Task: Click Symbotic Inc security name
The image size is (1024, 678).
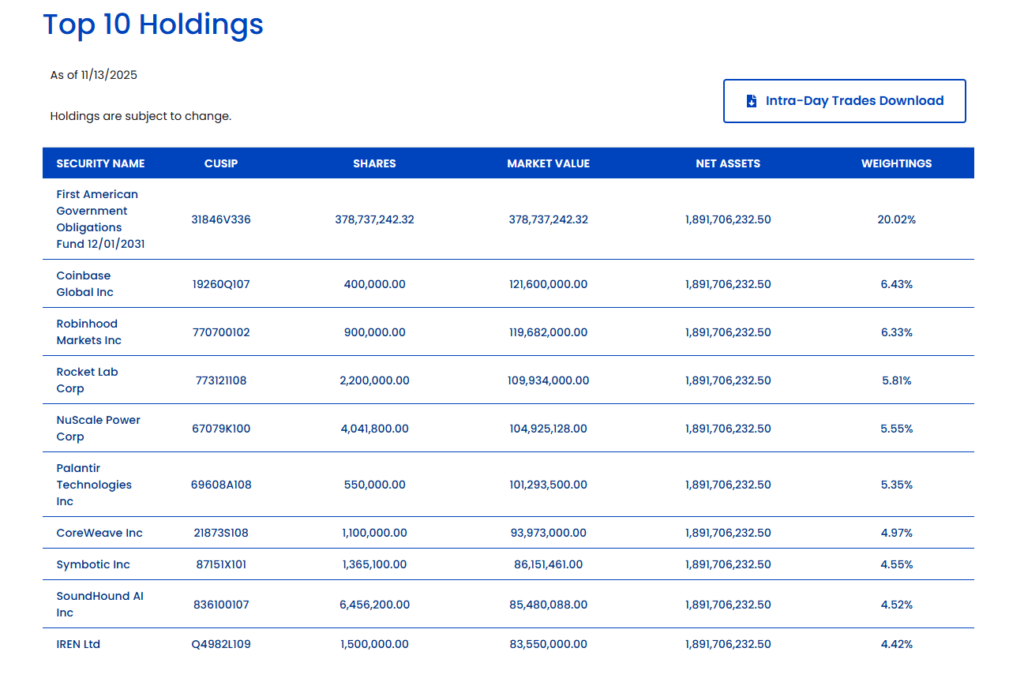Action: (93, 564)
